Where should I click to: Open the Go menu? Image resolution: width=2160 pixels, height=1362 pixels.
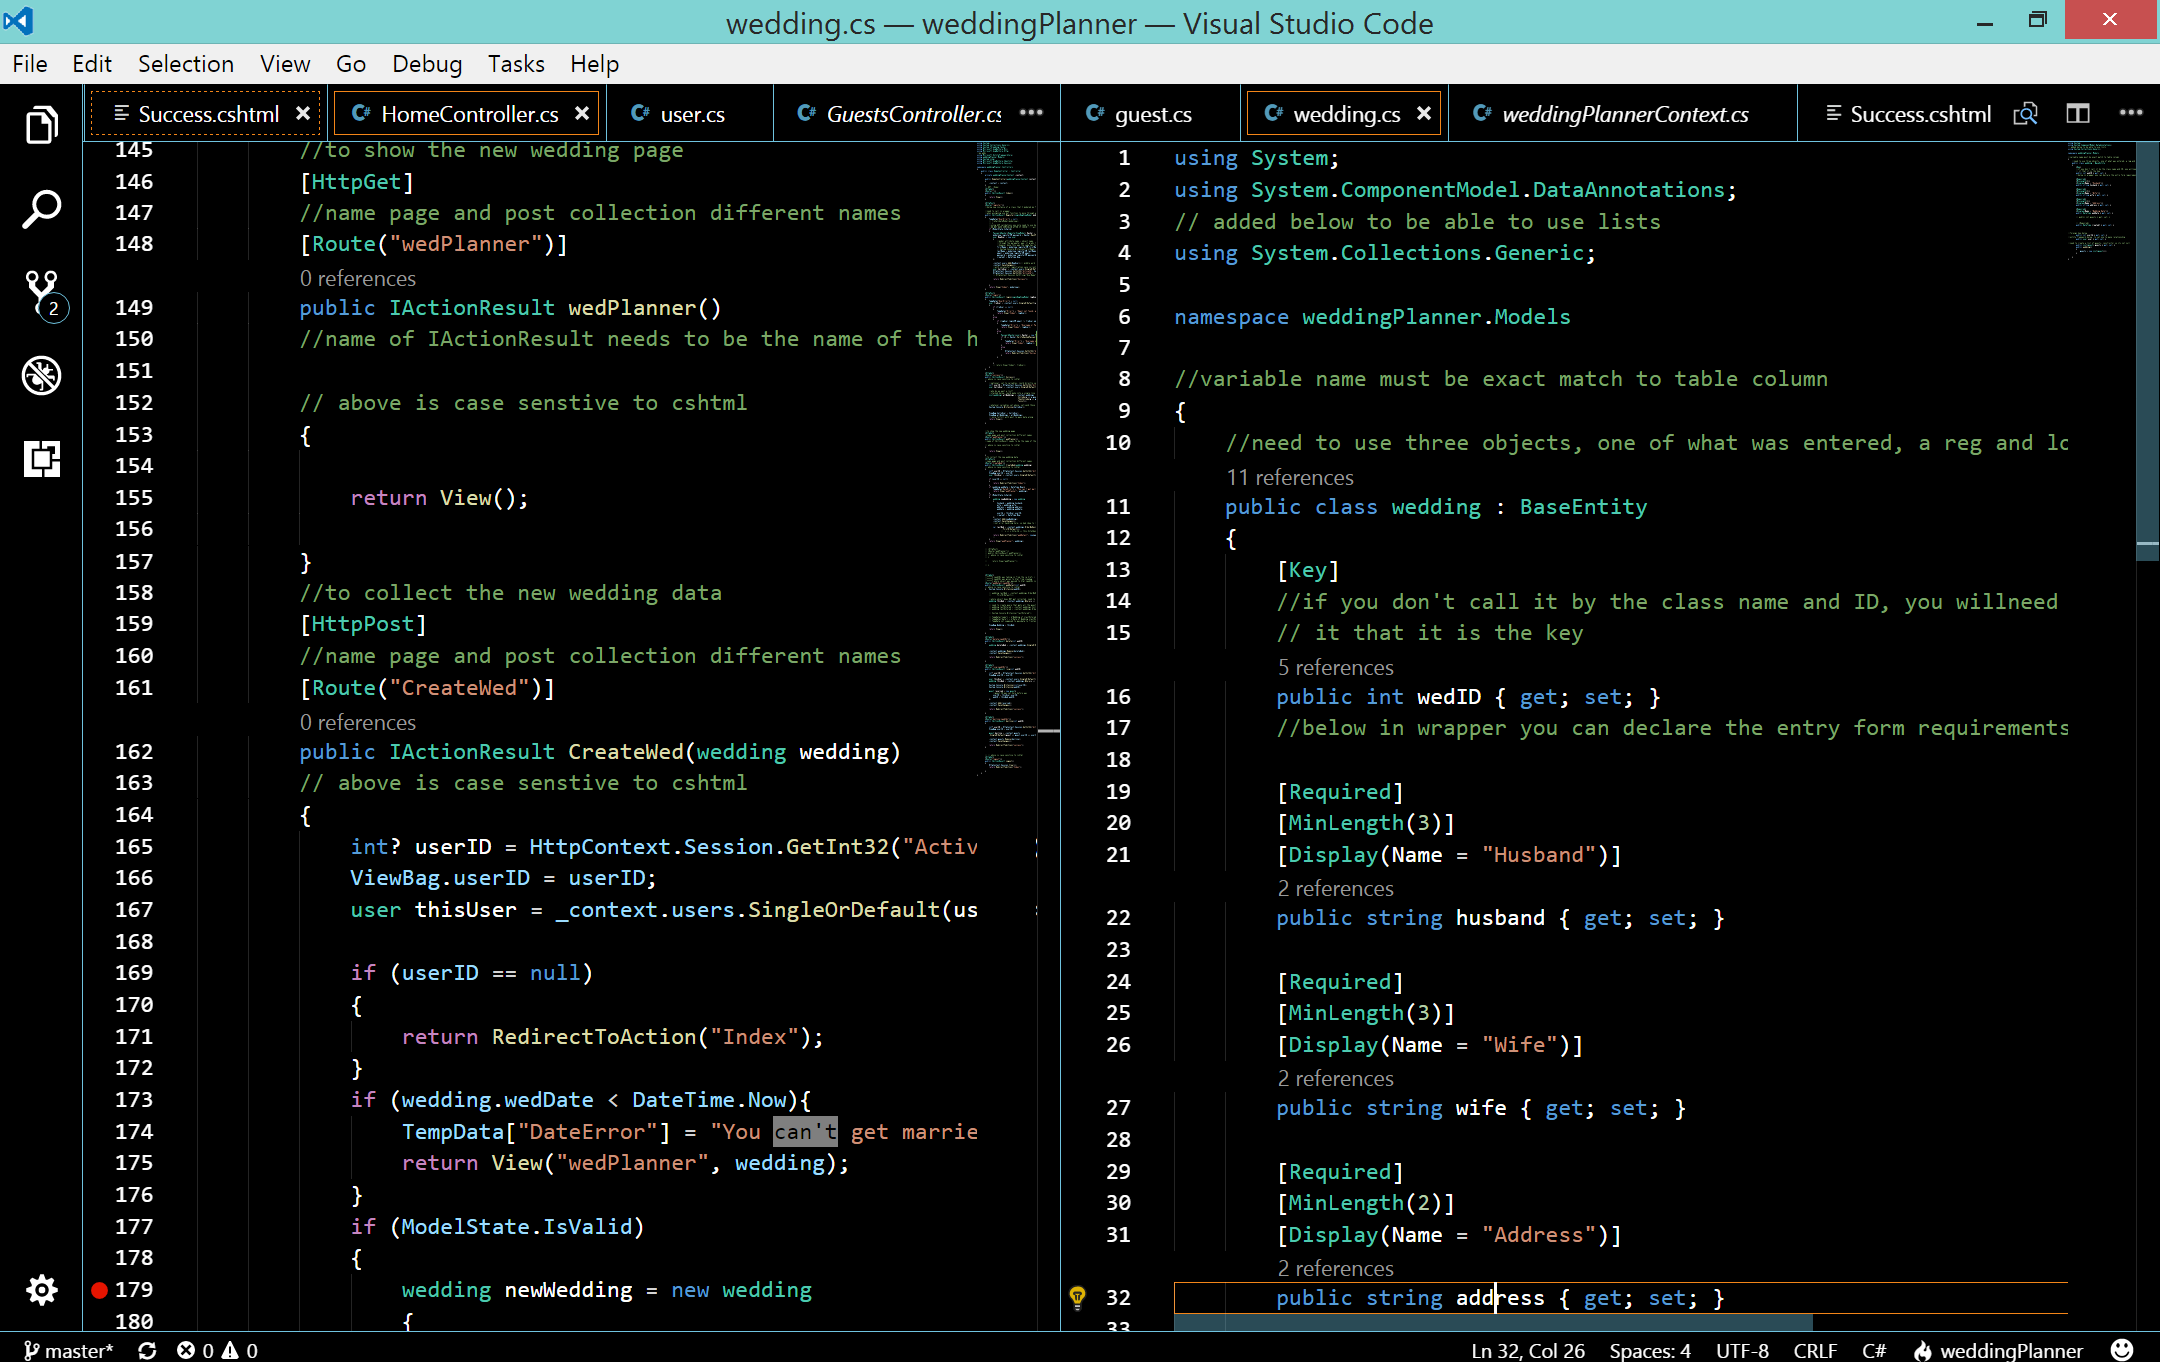click(351, 64)
